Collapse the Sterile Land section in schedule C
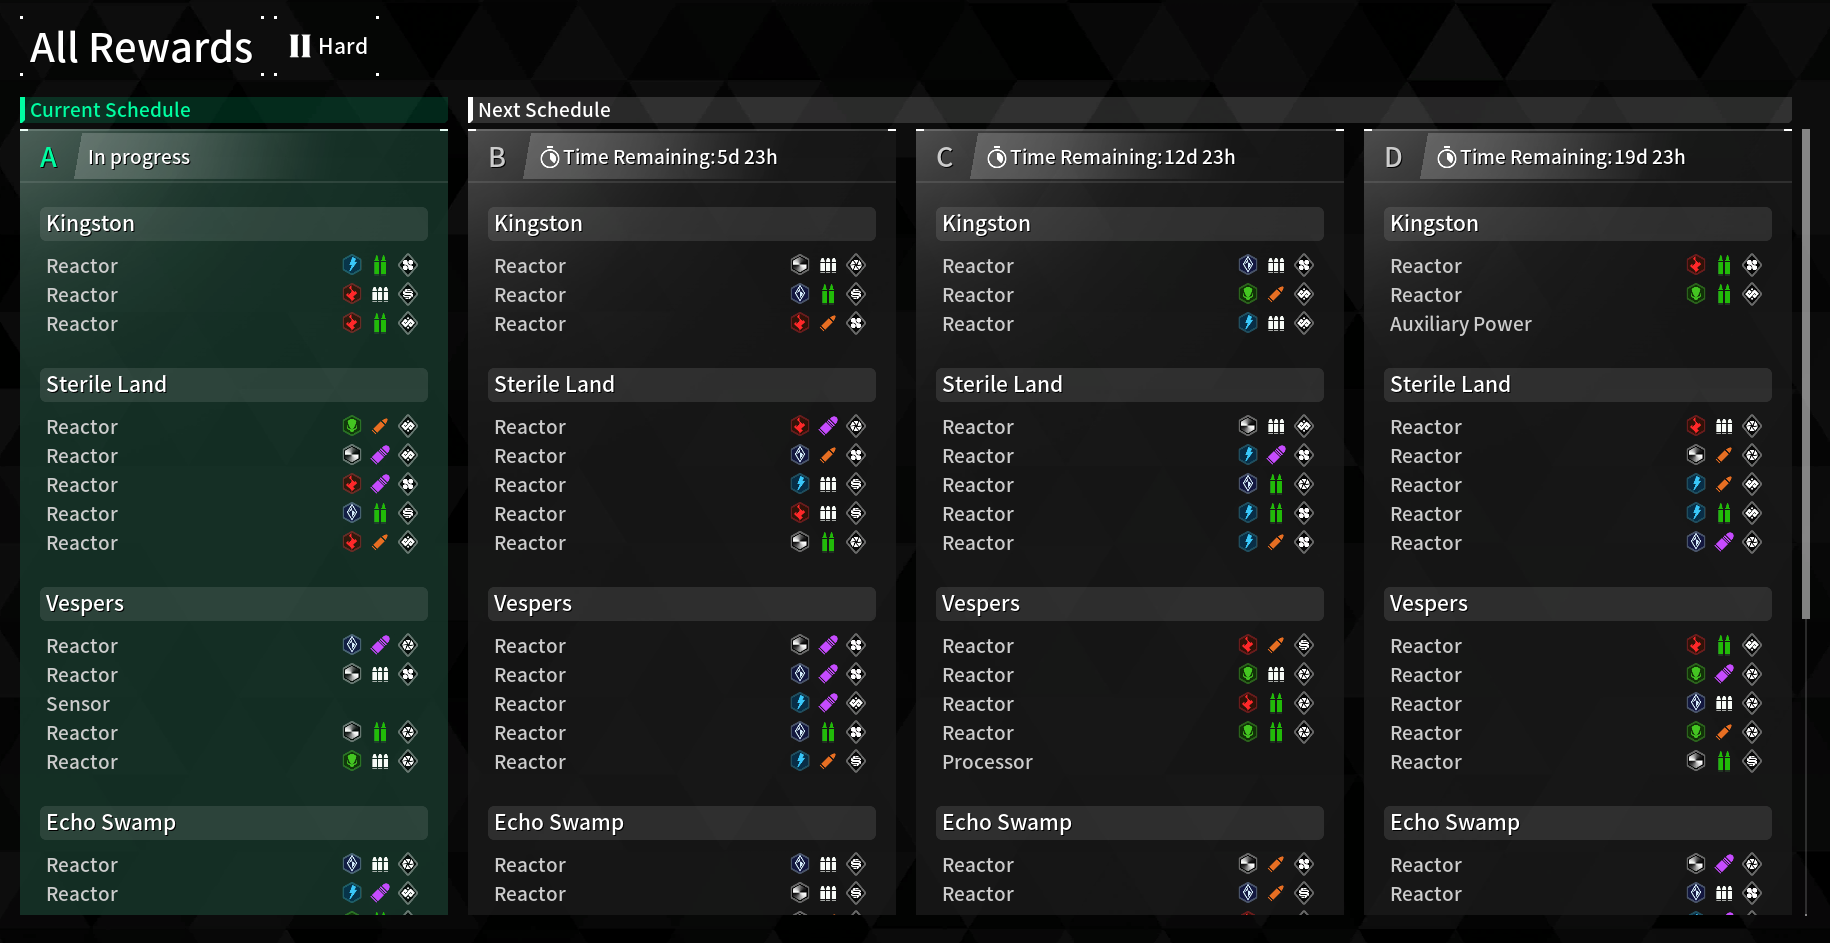This screenshot has height=946, width=1830. point(1128,384)
